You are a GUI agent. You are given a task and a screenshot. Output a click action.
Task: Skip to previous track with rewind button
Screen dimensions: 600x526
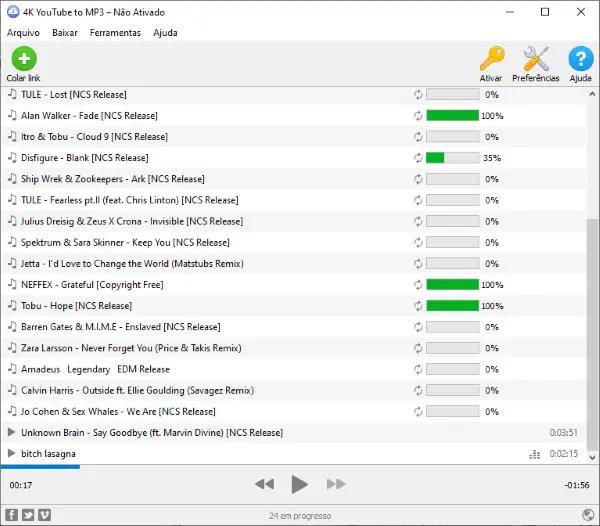tap(264, 484)
